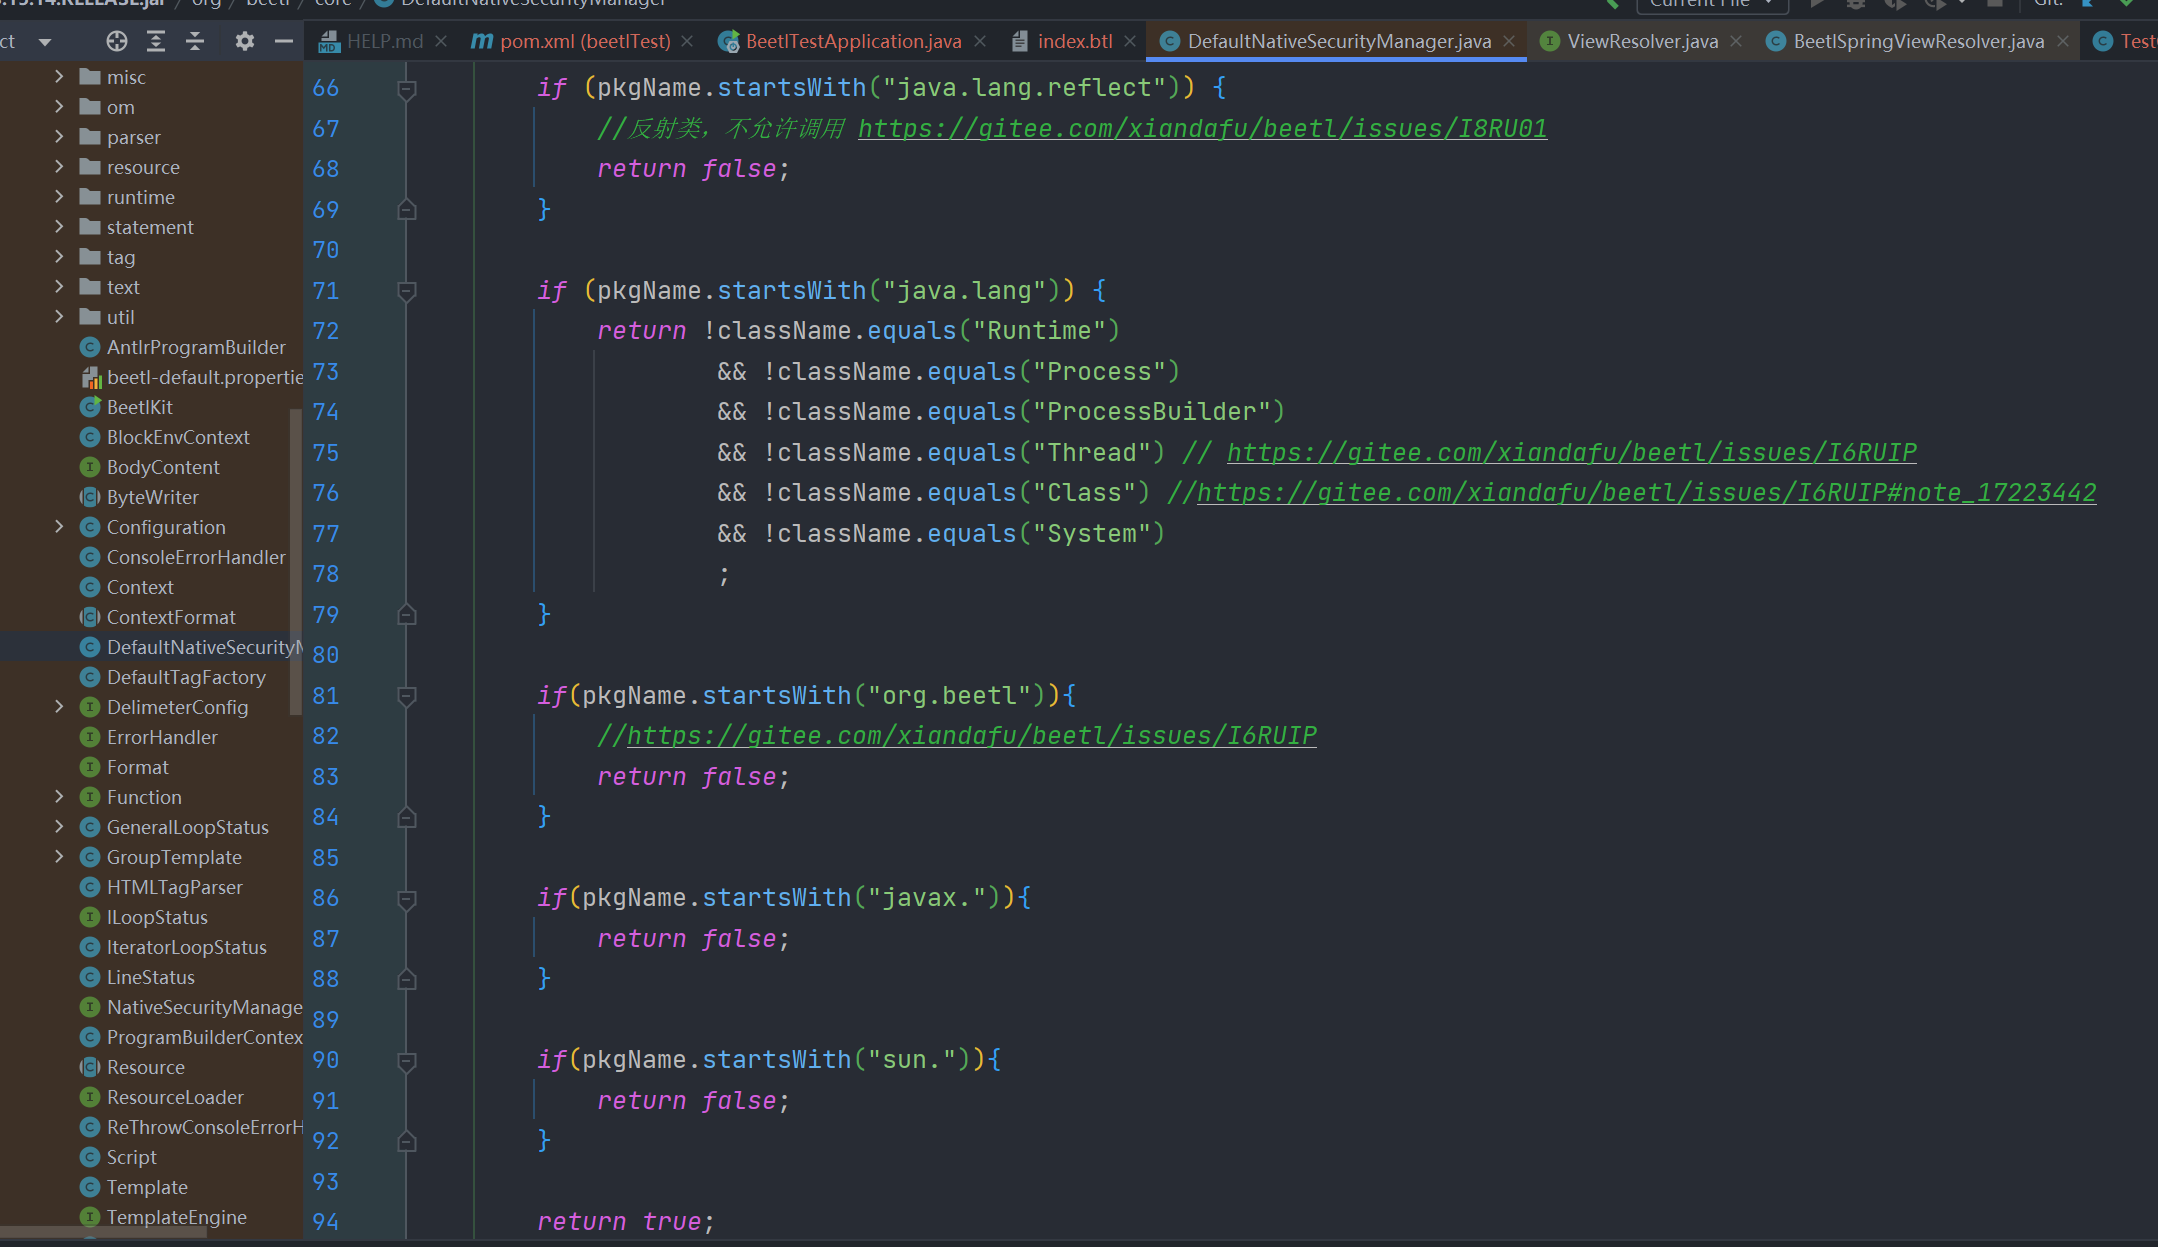This screenshot has height=1247, width=2158.
Task: Open the gitee issues I8RU01 link
Action: (x=1202, y=129)
